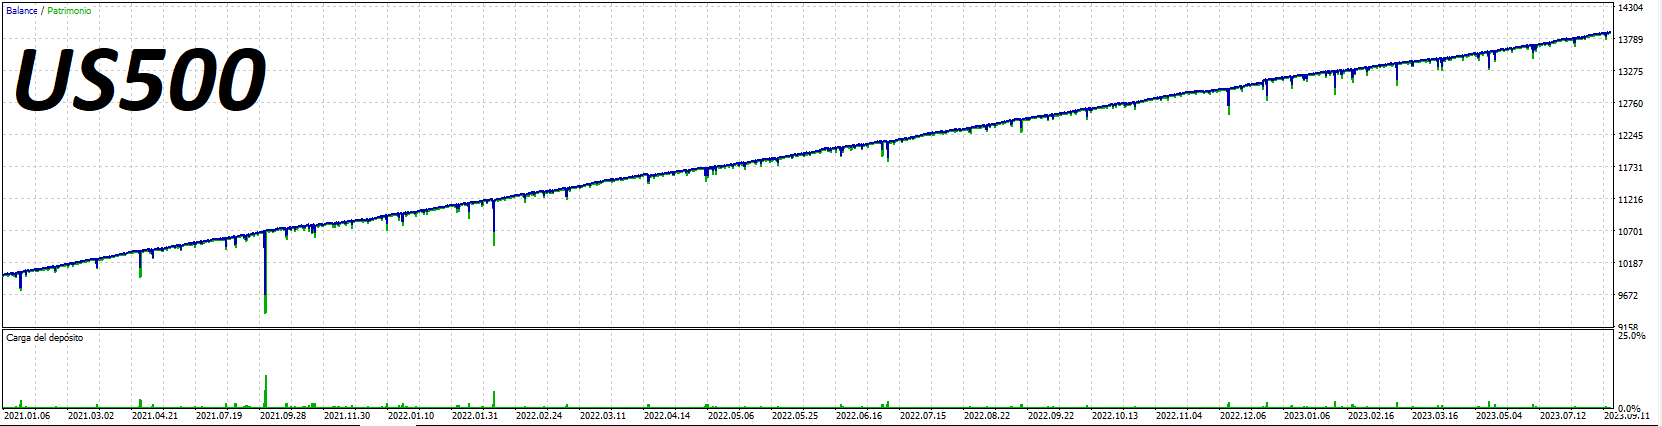Select the 13789 value on the balance axis

point(1631,40)
